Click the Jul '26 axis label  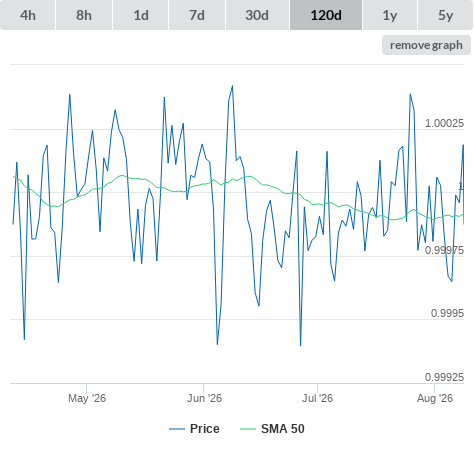[x=317, y=398]
